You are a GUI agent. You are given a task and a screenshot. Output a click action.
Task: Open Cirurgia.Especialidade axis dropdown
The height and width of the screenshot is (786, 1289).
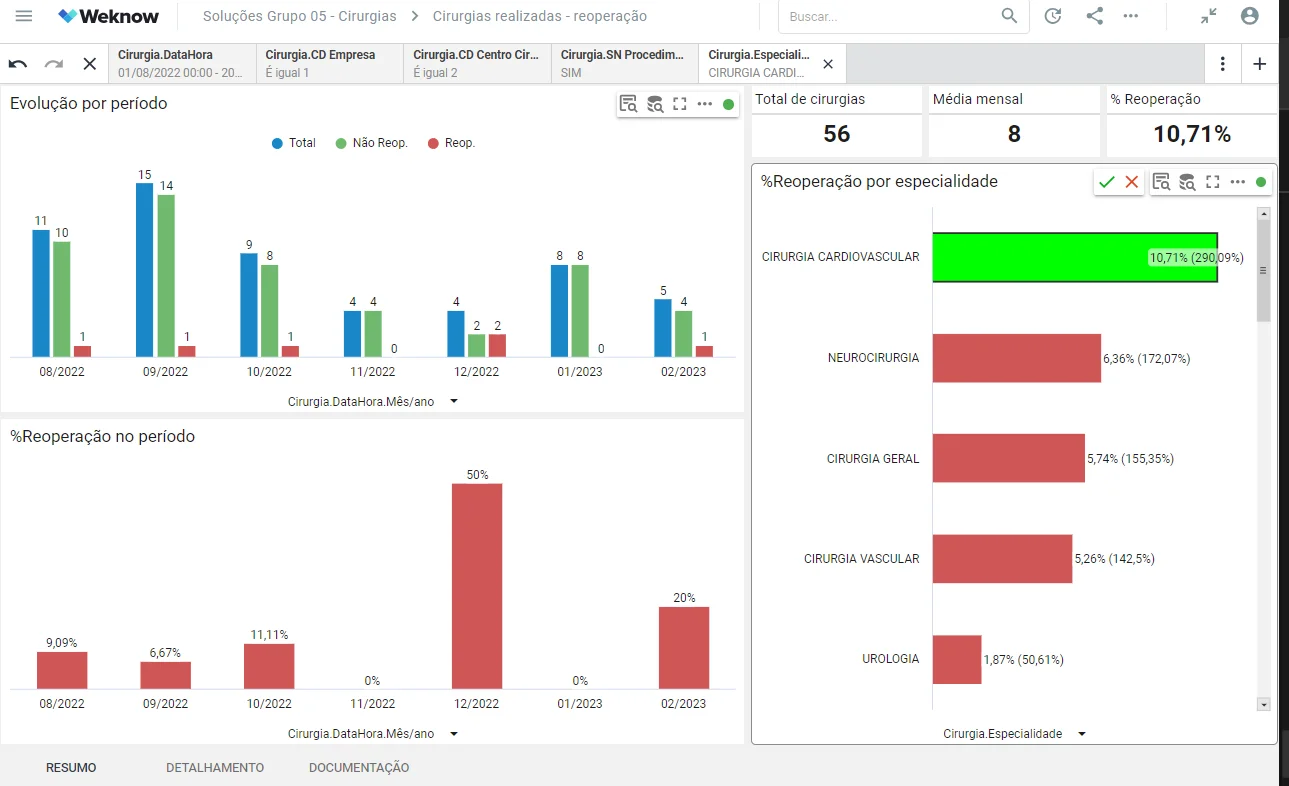[x=1015, y=734]
